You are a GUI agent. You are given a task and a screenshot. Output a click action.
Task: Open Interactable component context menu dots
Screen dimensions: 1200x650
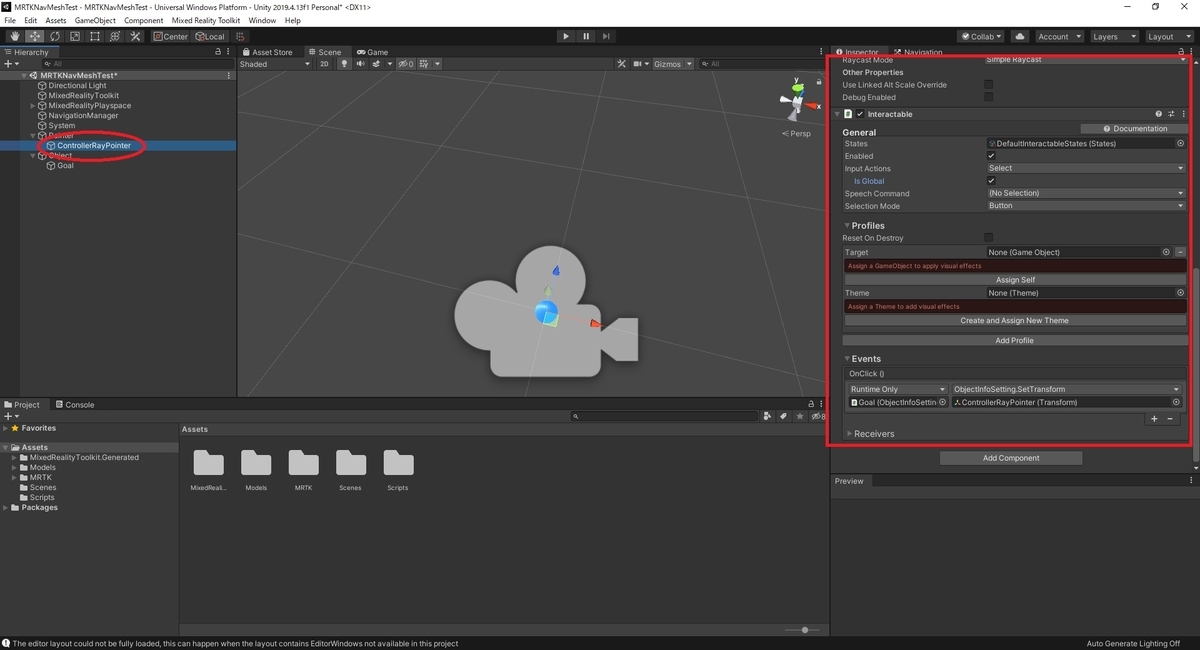click(x=1183, y=114)
